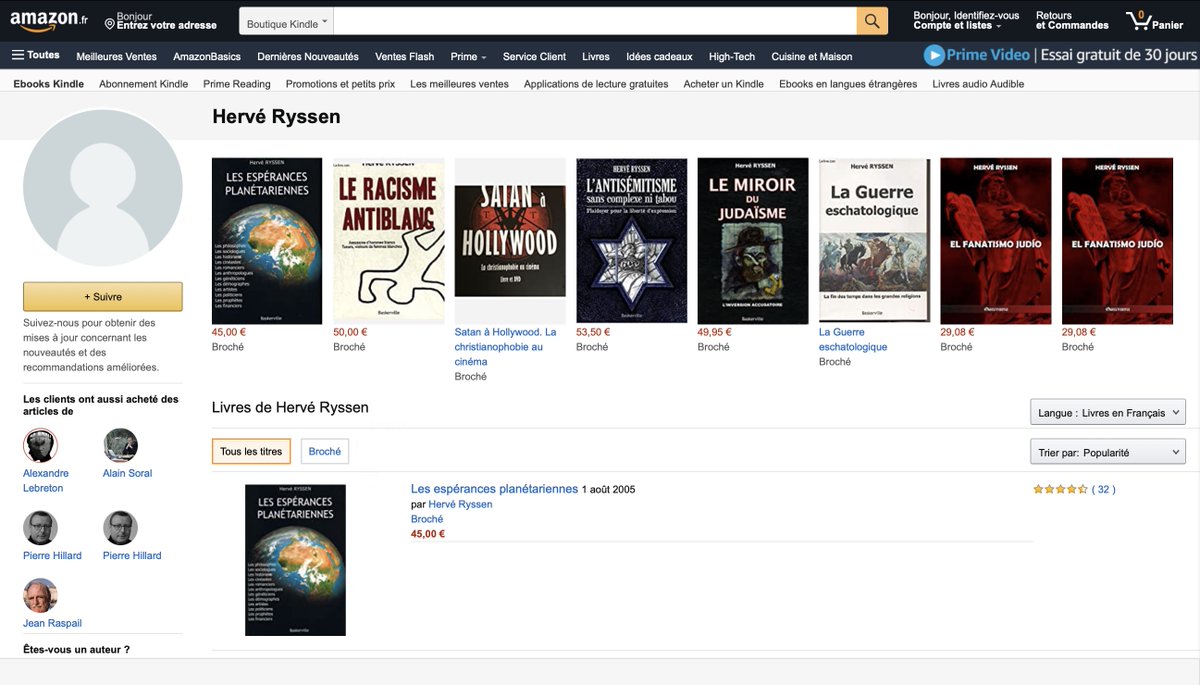This screenshot has height=685, width=1200.
Task: Click the + Suivre follow button
Action: point(103,297)
